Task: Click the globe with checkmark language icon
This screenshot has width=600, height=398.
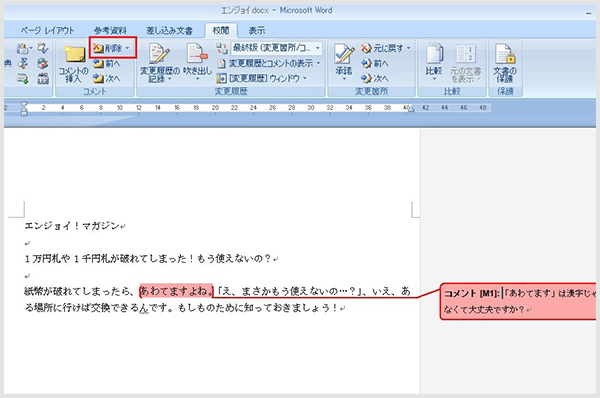Action: [x=43, y=63]
